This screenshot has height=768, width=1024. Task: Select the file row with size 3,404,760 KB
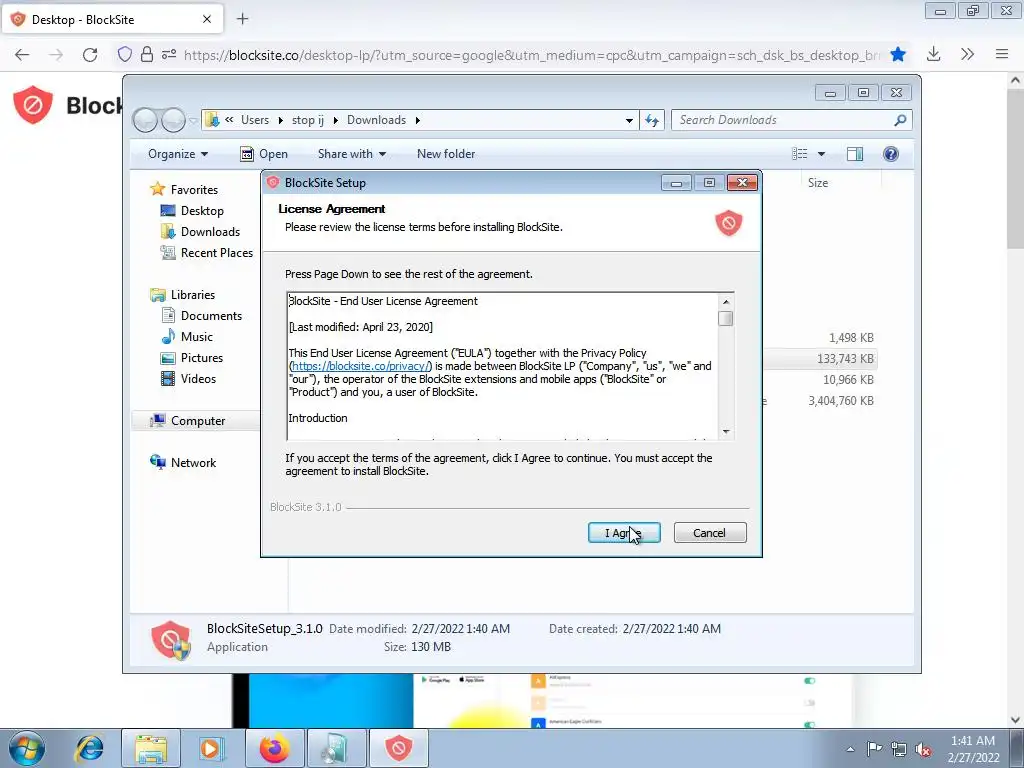click(x=840, y=400)
